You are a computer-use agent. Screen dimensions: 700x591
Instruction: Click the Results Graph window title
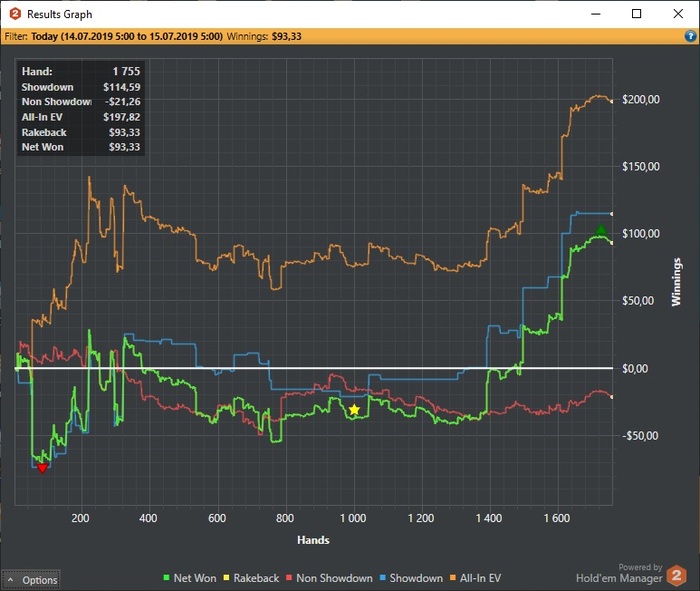point(59,14)
